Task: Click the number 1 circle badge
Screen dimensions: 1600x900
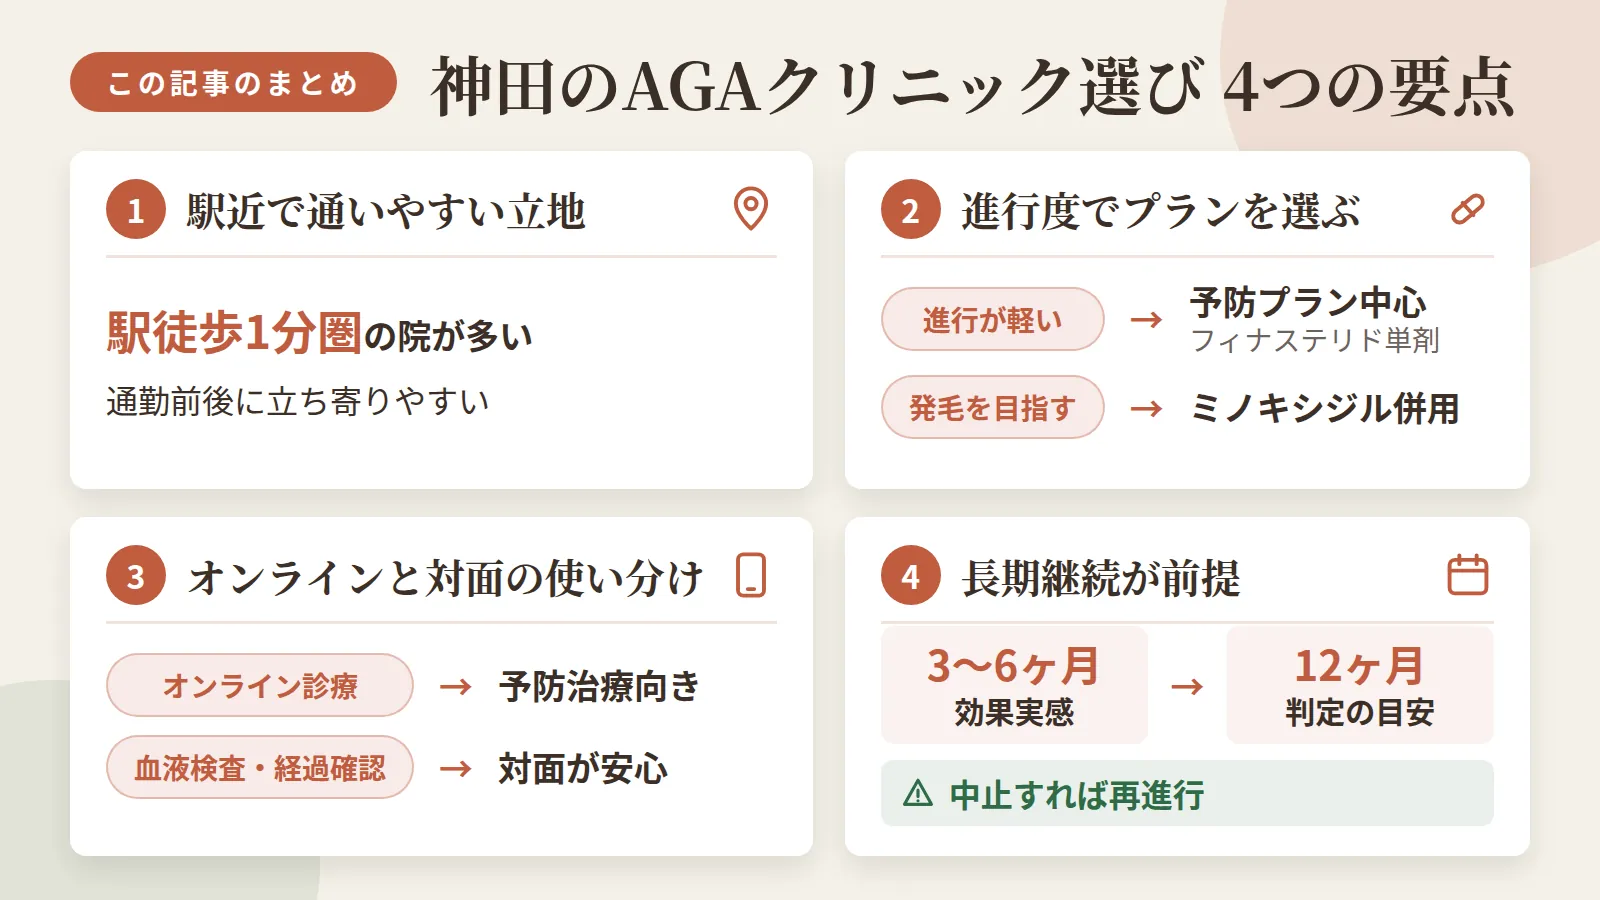Action: [x=136, y=210]
